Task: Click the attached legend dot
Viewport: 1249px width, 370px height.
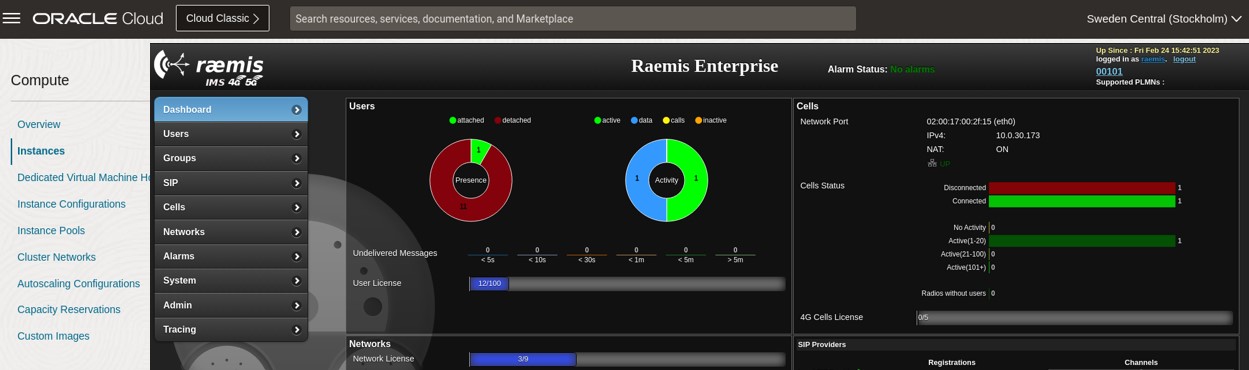Action: pyautogui.click(x=453, y=120)
